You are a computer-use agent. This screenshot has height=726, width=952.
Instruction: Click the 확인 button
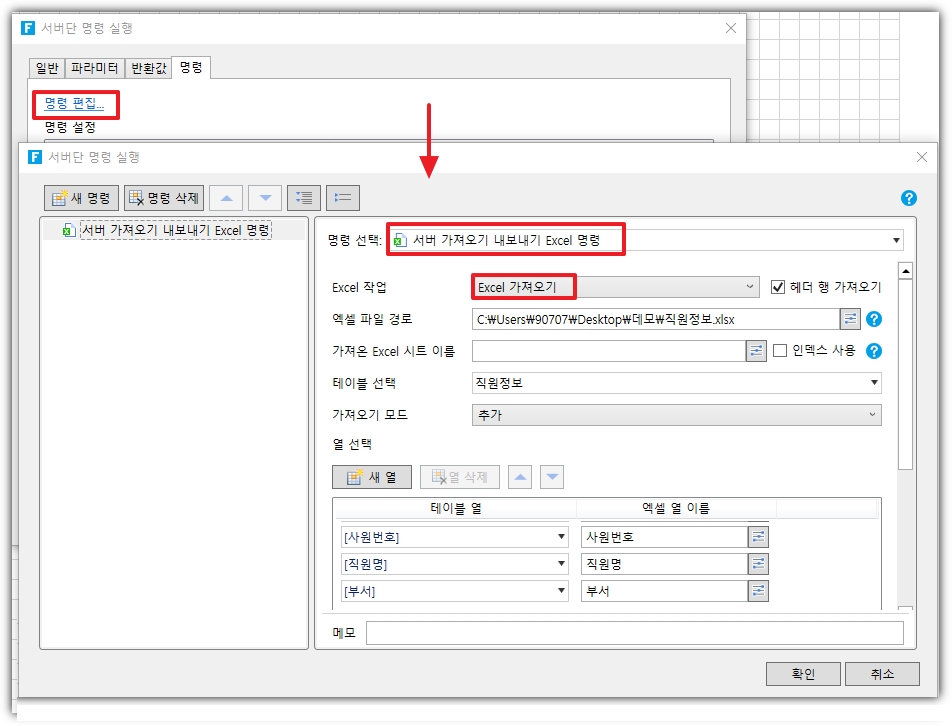point(803,674)
